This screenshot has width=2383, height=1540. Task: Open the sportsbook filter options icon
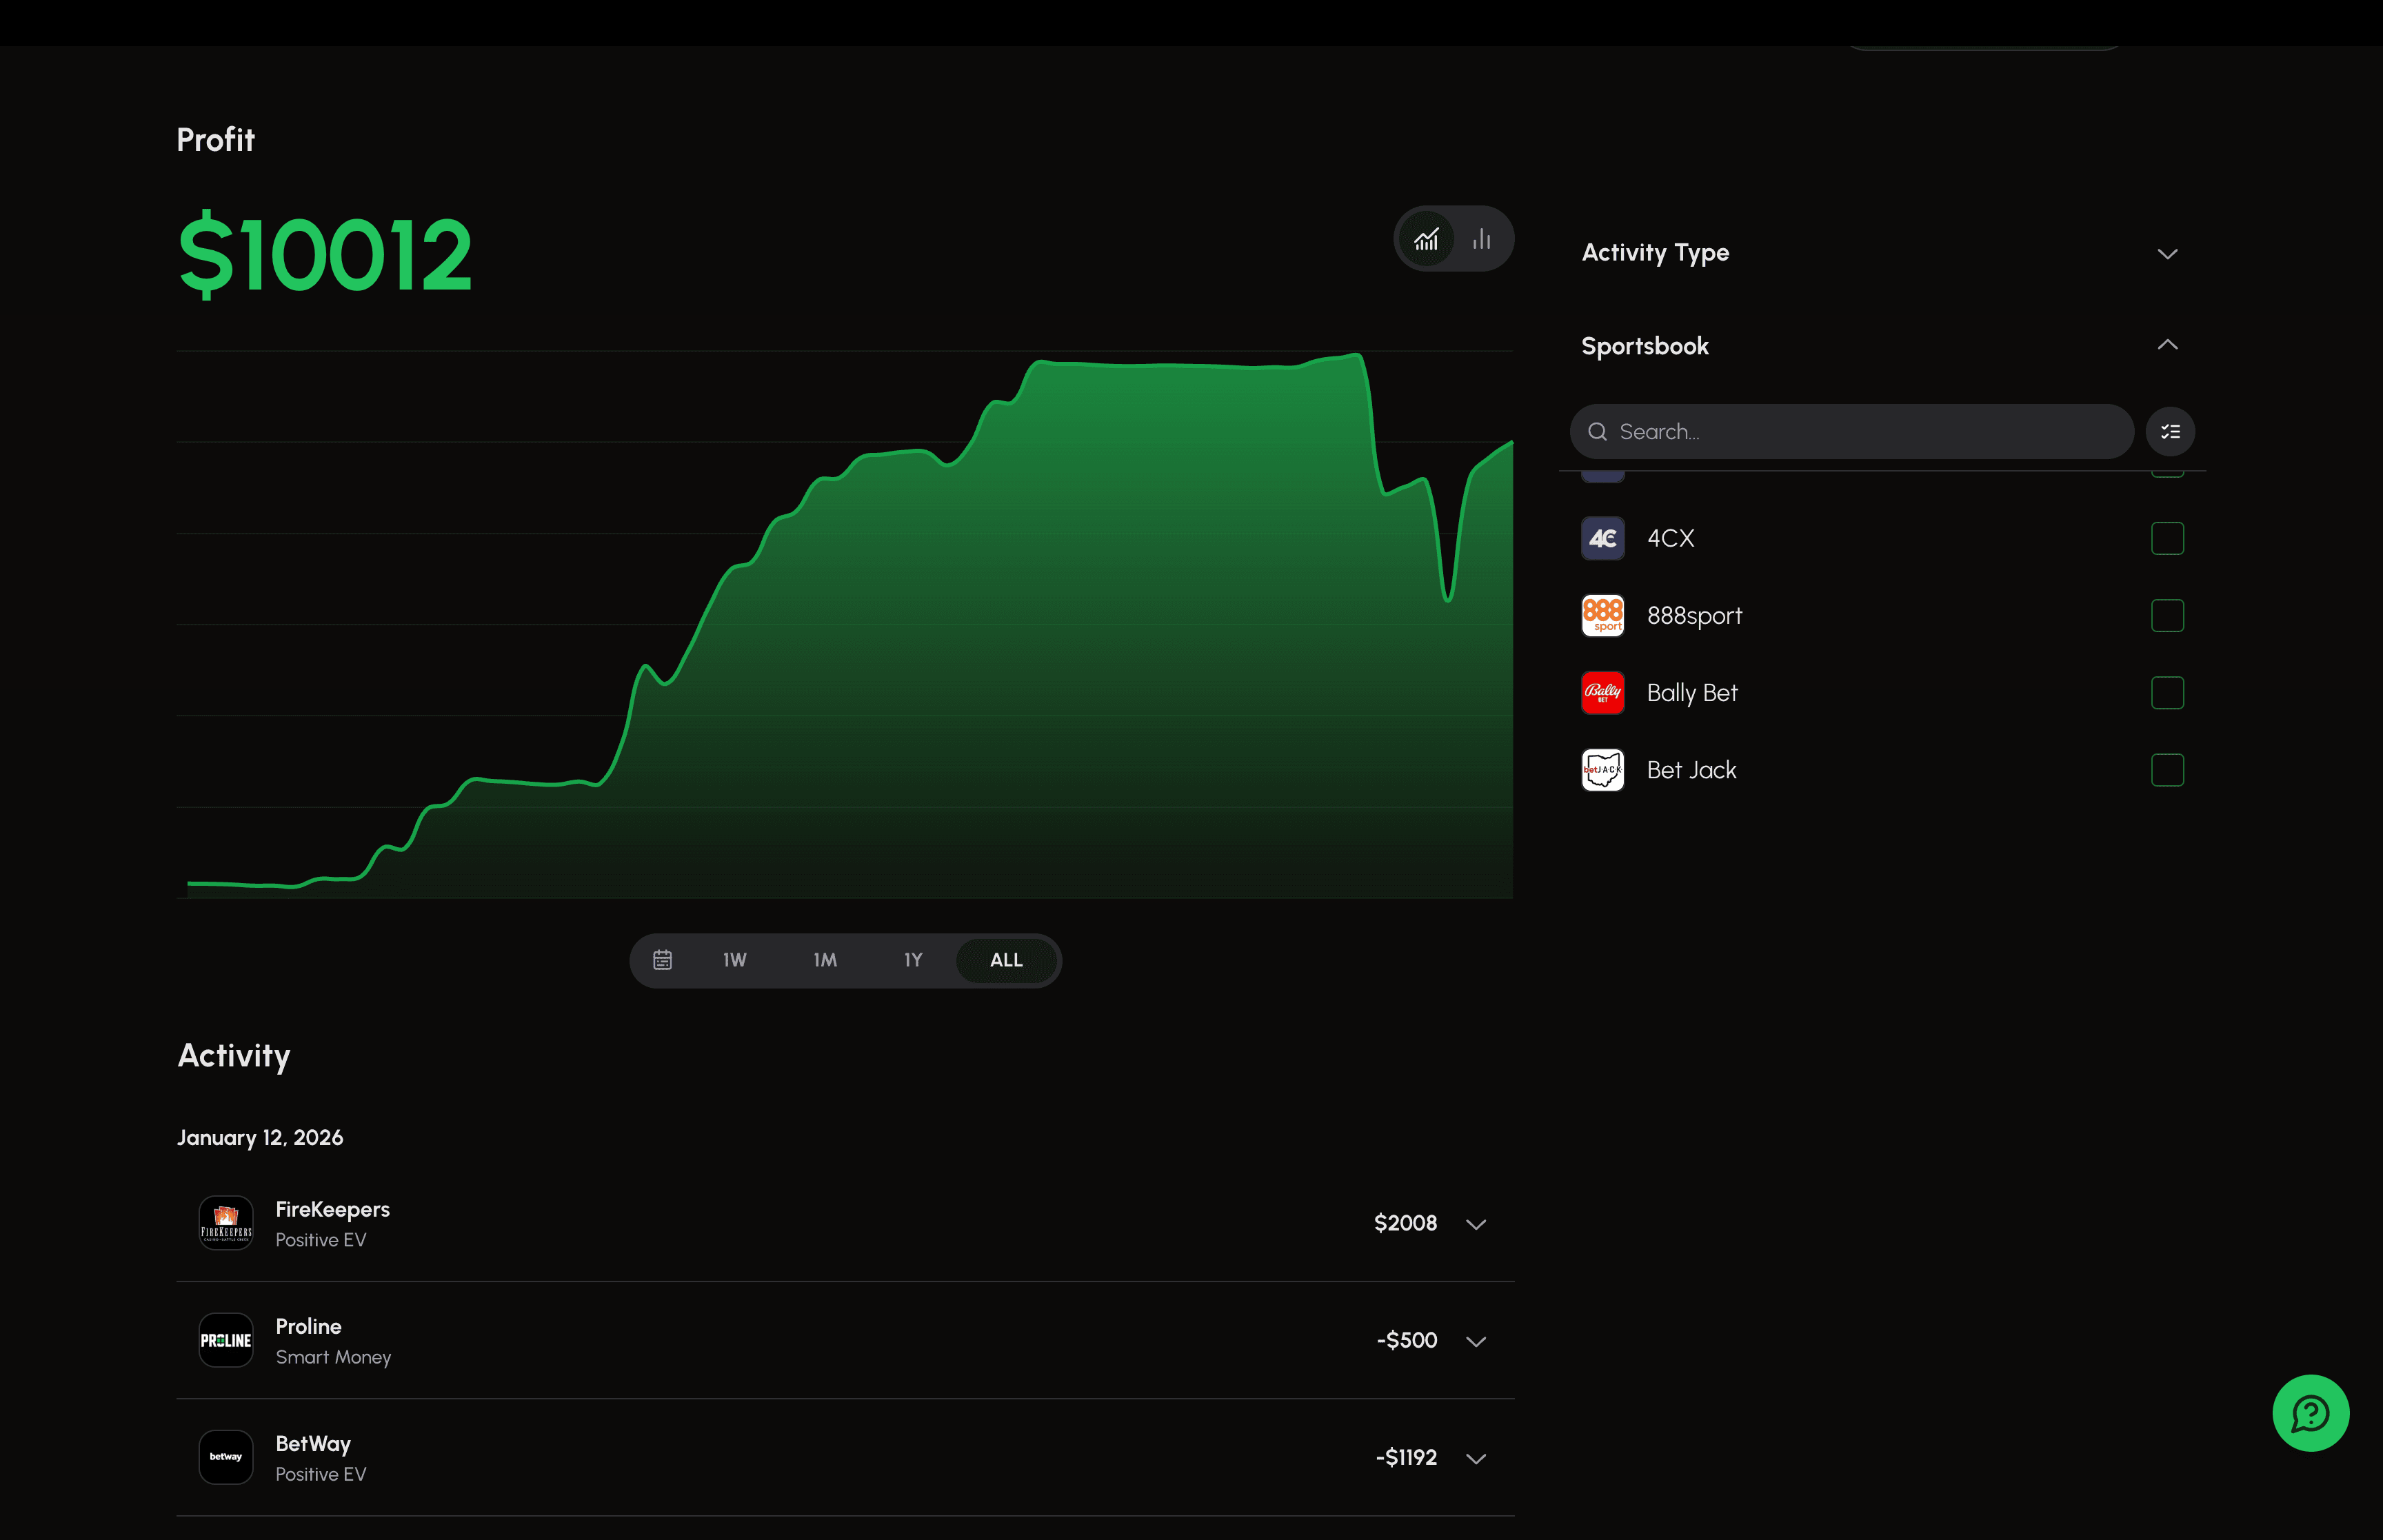click(x=2169, y=431)
